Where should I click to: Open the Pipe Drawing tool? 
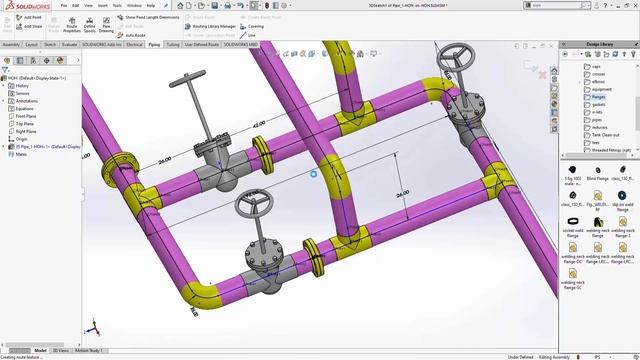106,24
